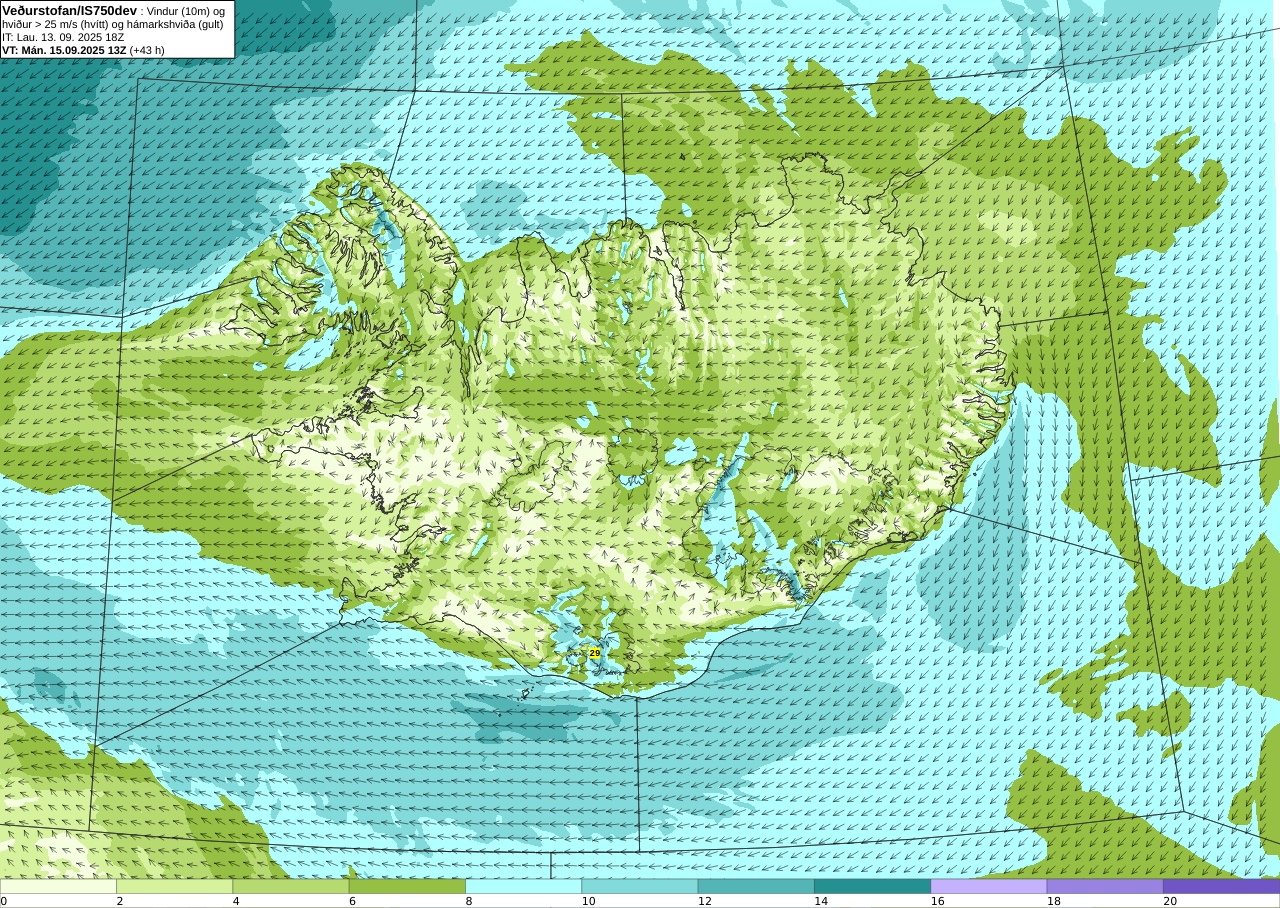Click the 'Vindur (10m) og' text in header
The image size is (1280, 908).
(x=186, y=11)
